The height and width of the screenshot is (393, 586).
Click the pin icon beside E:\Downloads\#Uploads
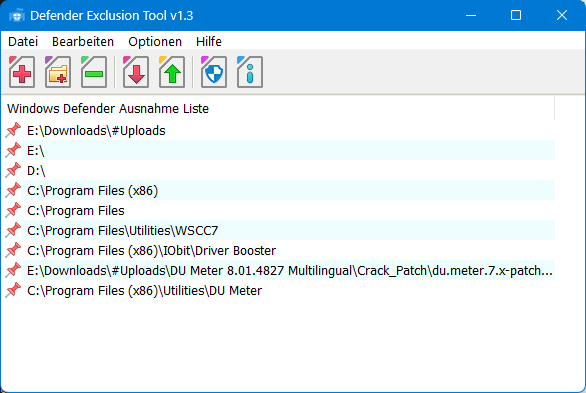13,130
